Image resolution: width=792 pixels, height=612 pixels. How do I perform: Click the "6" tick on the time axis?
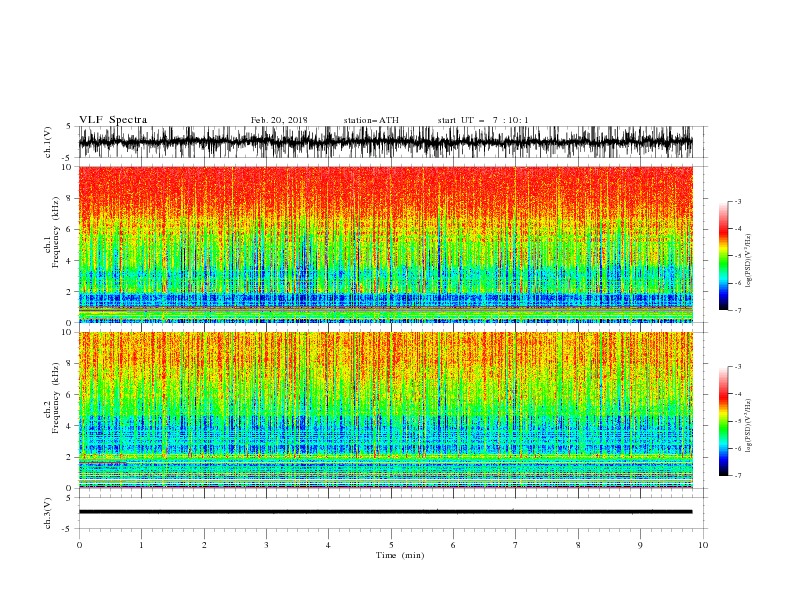pyautogui.click(x=453, y=545)
